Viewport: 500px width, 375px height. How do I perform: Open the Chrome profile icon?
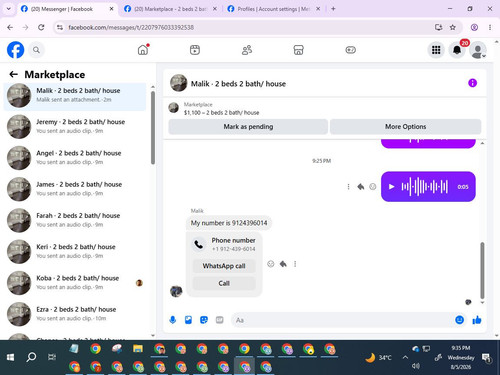[x=474, y=27]
